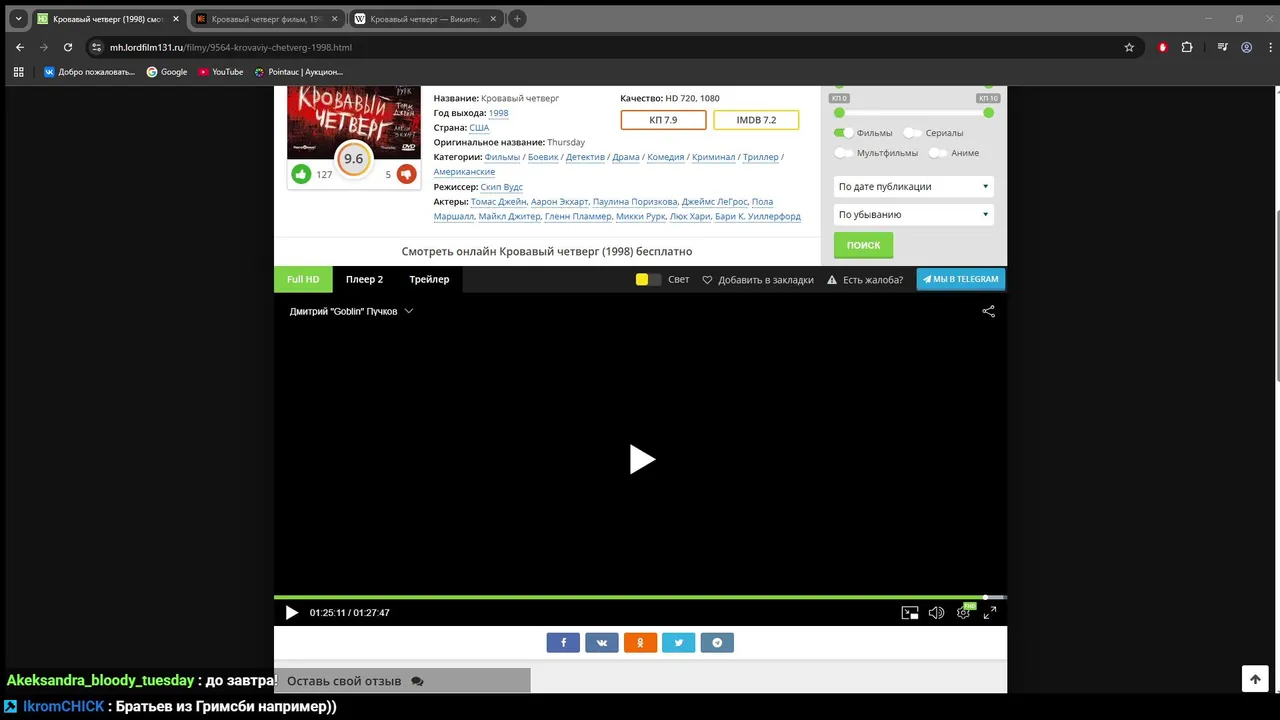
Task: Open the По убыванию sort dropdown
Action: 913,215
